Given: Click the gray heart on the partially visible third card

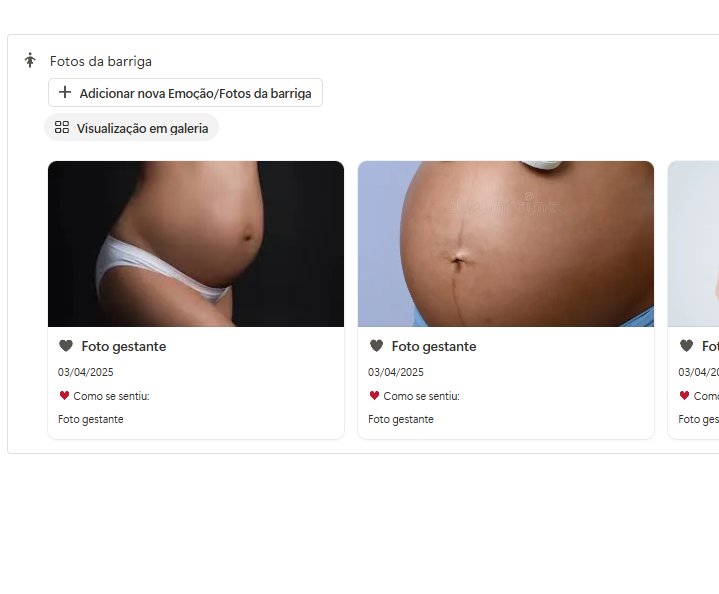Looking at the screenshot, I should click(x=686, y=345).
